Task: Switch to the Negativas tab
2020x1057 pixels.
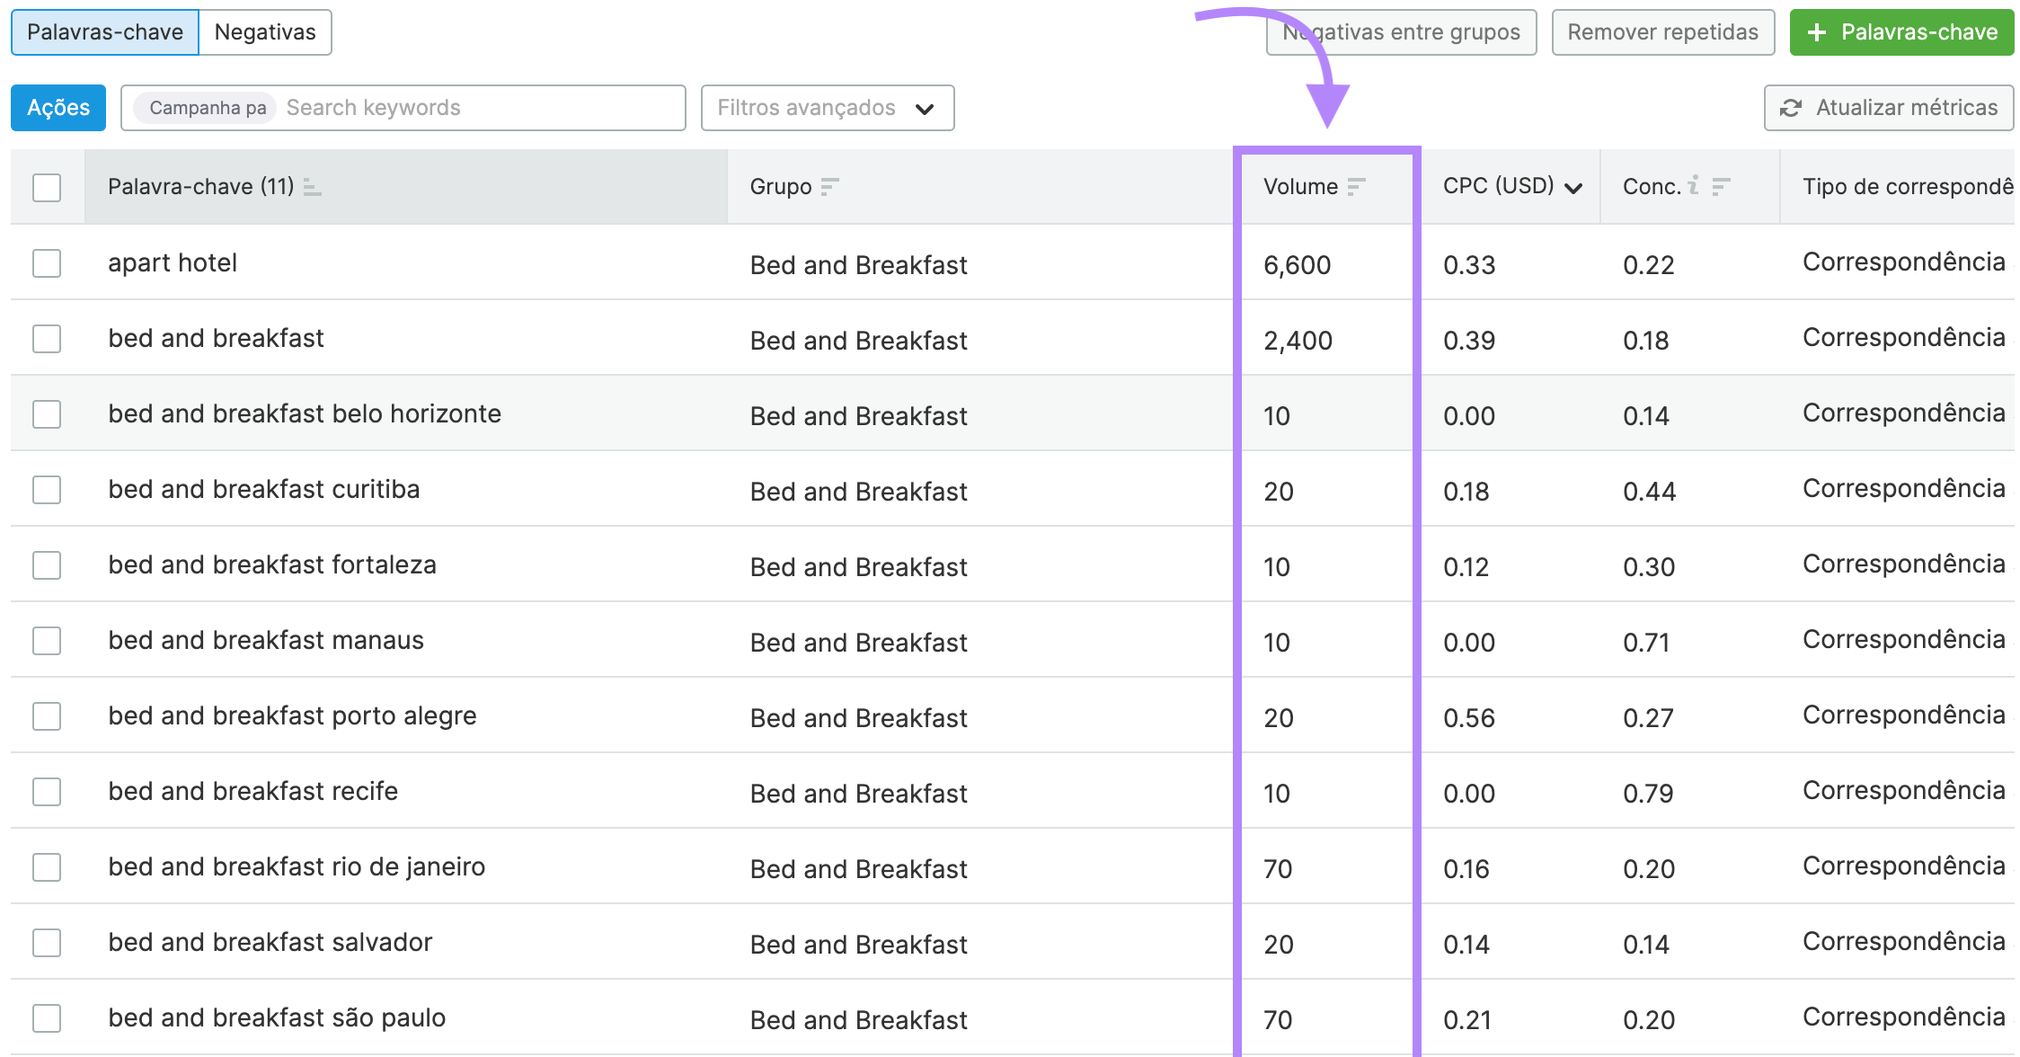Action: pyautogui.click(x=265, y=32)
